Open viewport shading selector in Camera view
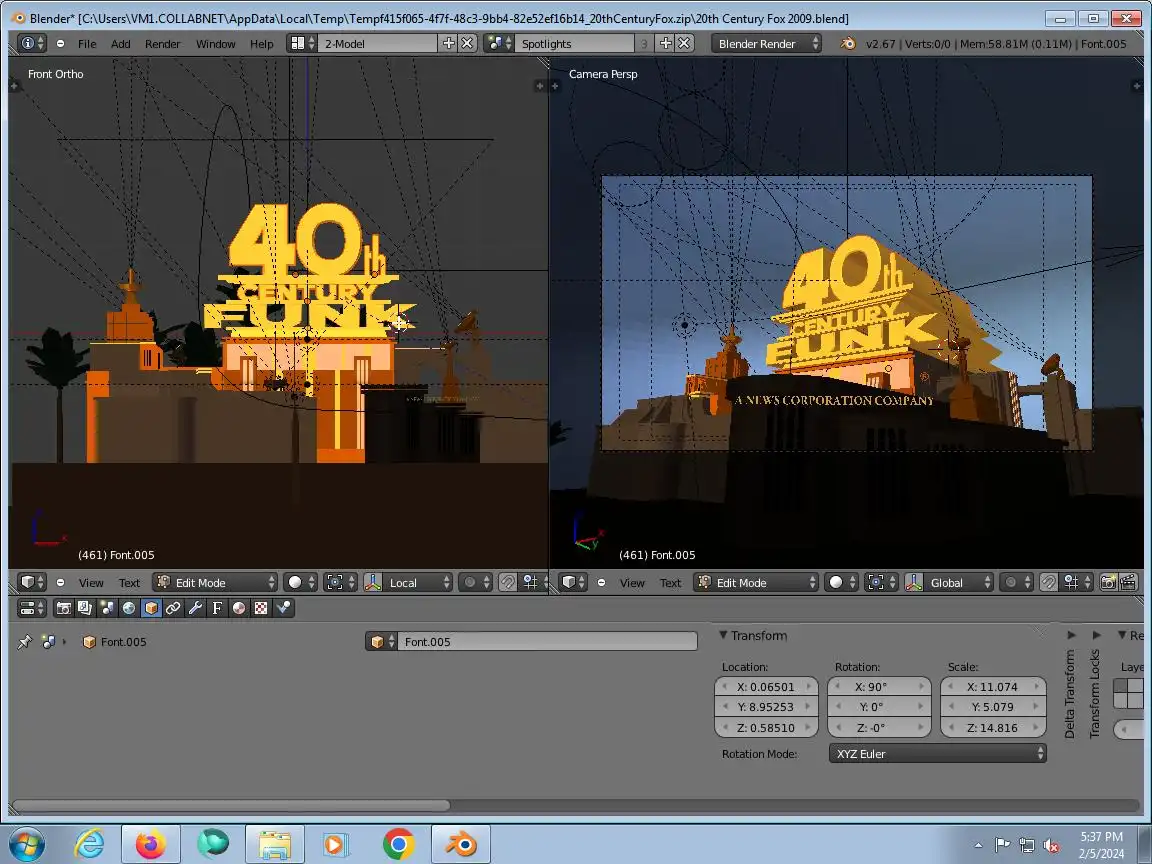This screenshot has width=1152, height=864. click(x=841, y=583)
